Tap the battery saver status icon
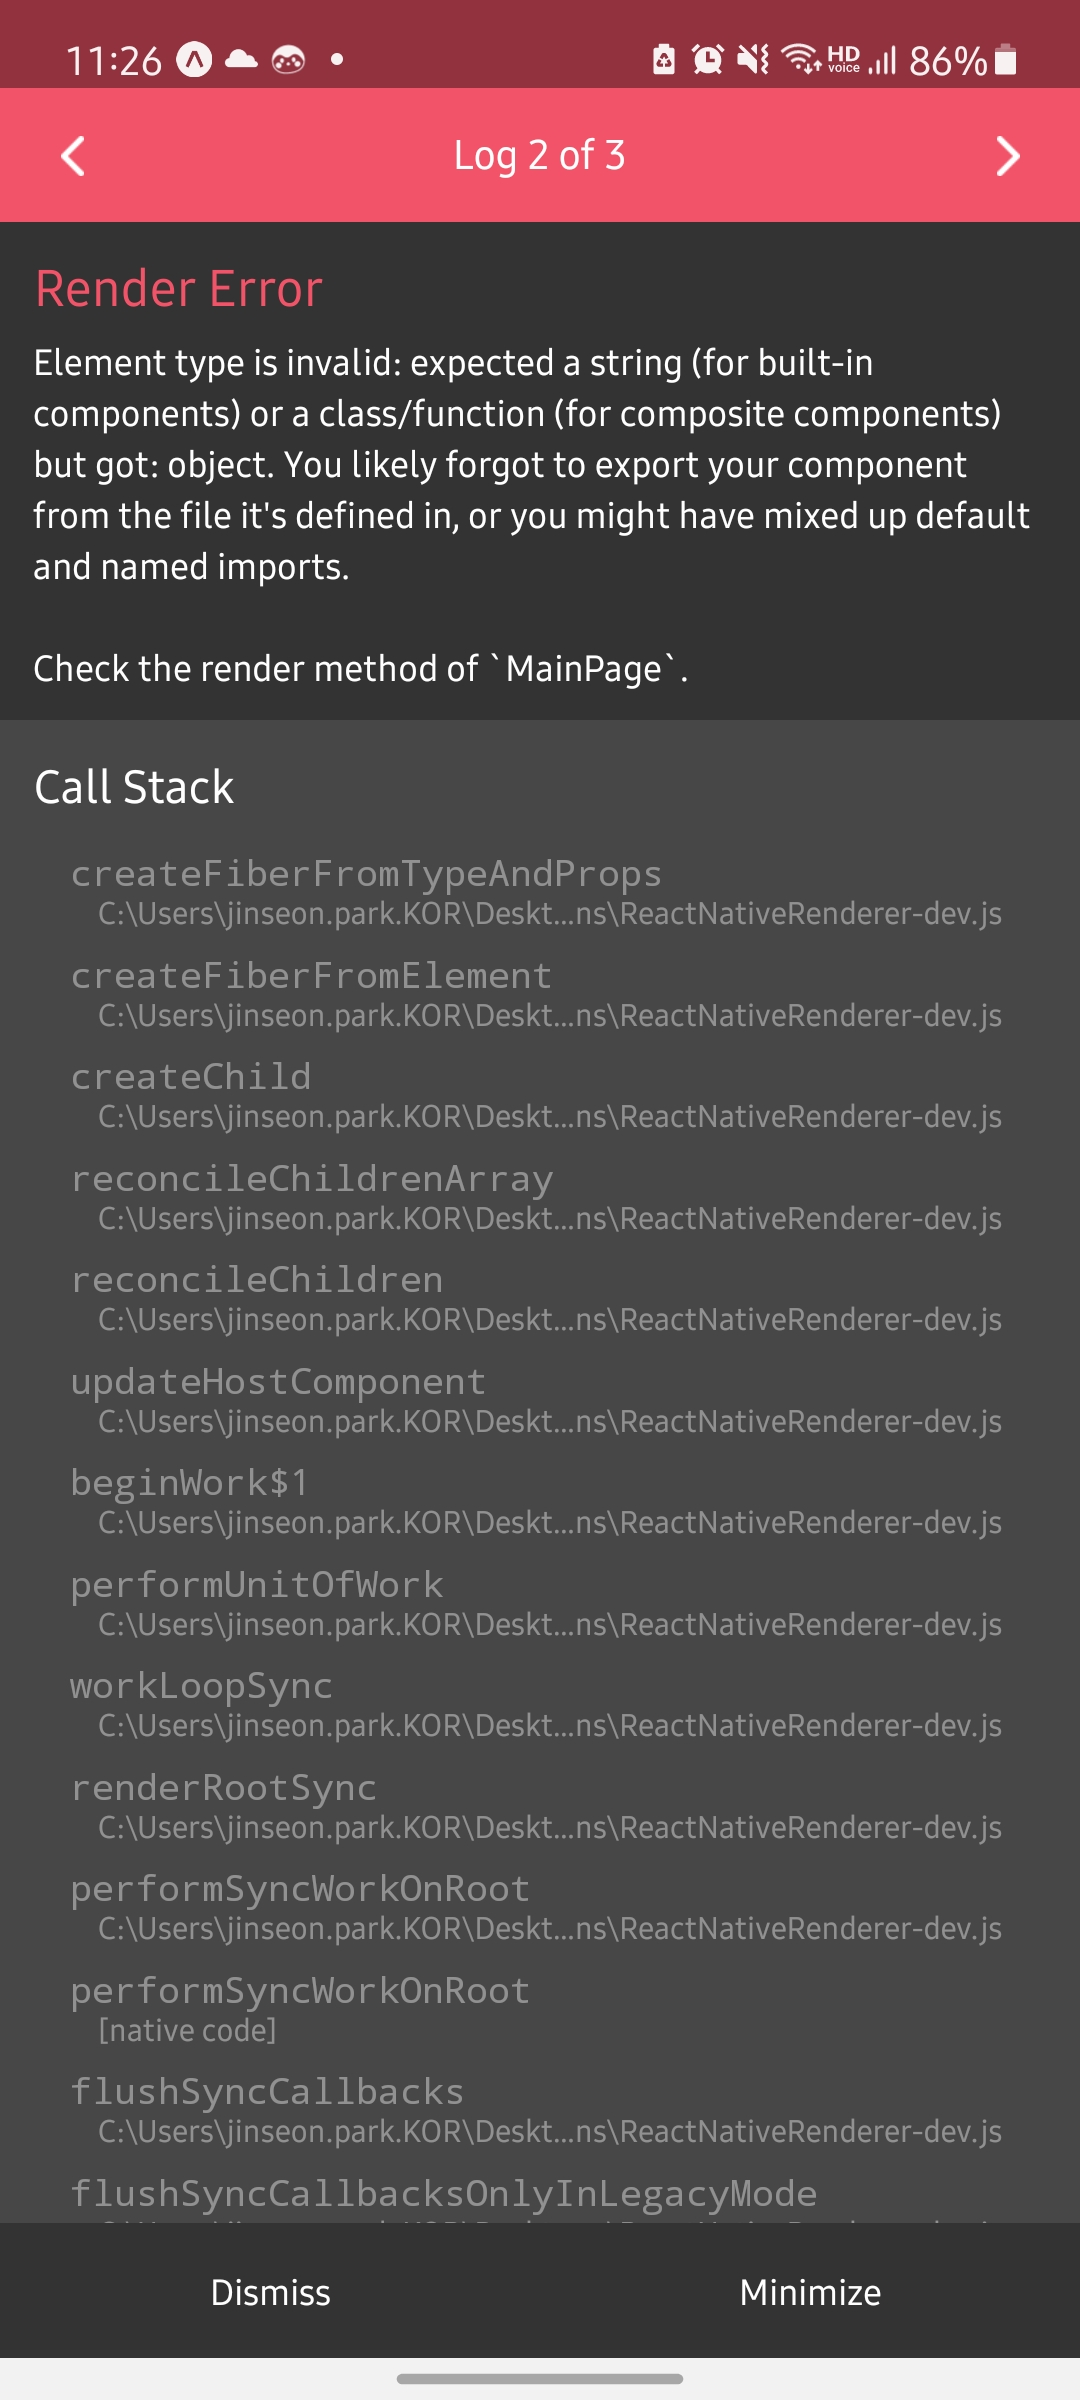Screen dimensions: 1080x2400 point(664,60)
